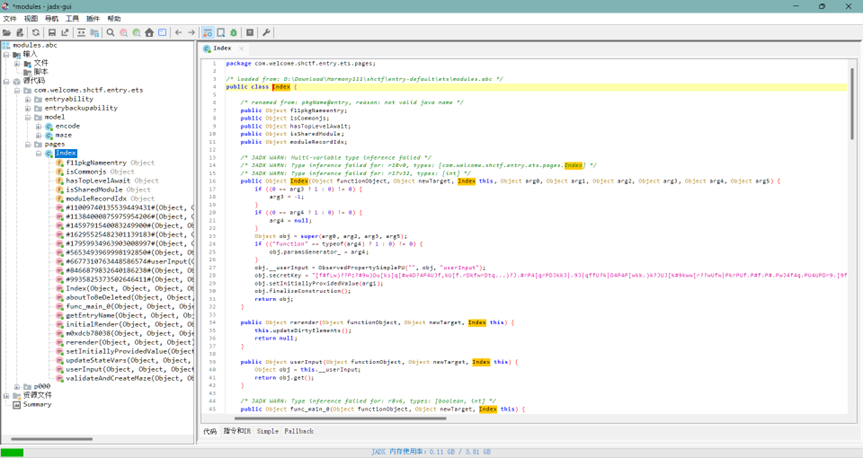863x458 pixels.
Task: Expand the entrybackupability package
Action: [x=28, y=108]
